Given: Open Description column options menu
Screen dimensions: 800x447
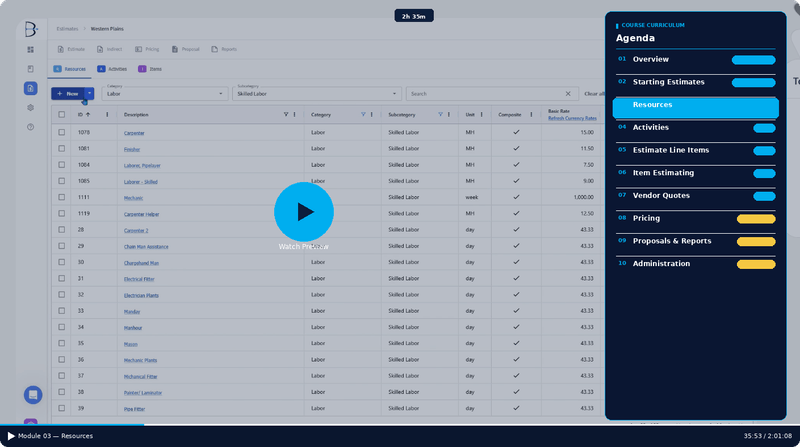Looking at the screenshot, I should click(x=294, y=115).
